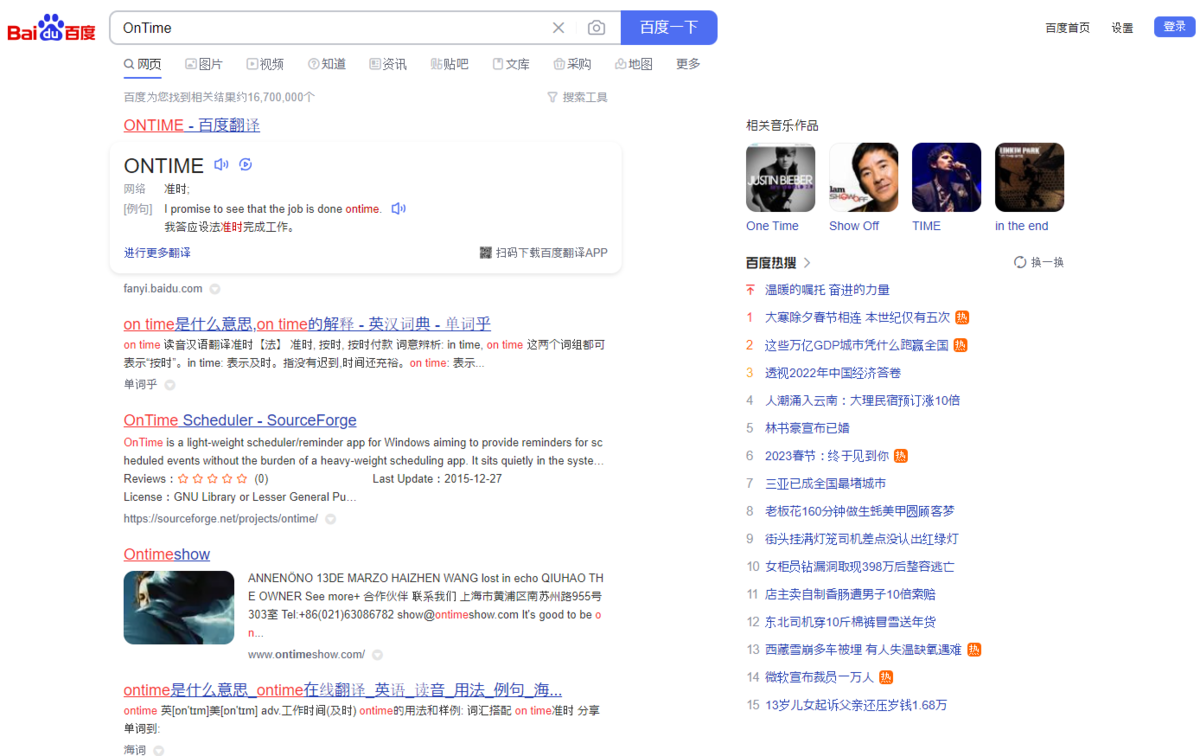This screenshot has width=1200, height=756.
Task: Click the Ontimeshow result thumbnail
Action: pos(179,607)
